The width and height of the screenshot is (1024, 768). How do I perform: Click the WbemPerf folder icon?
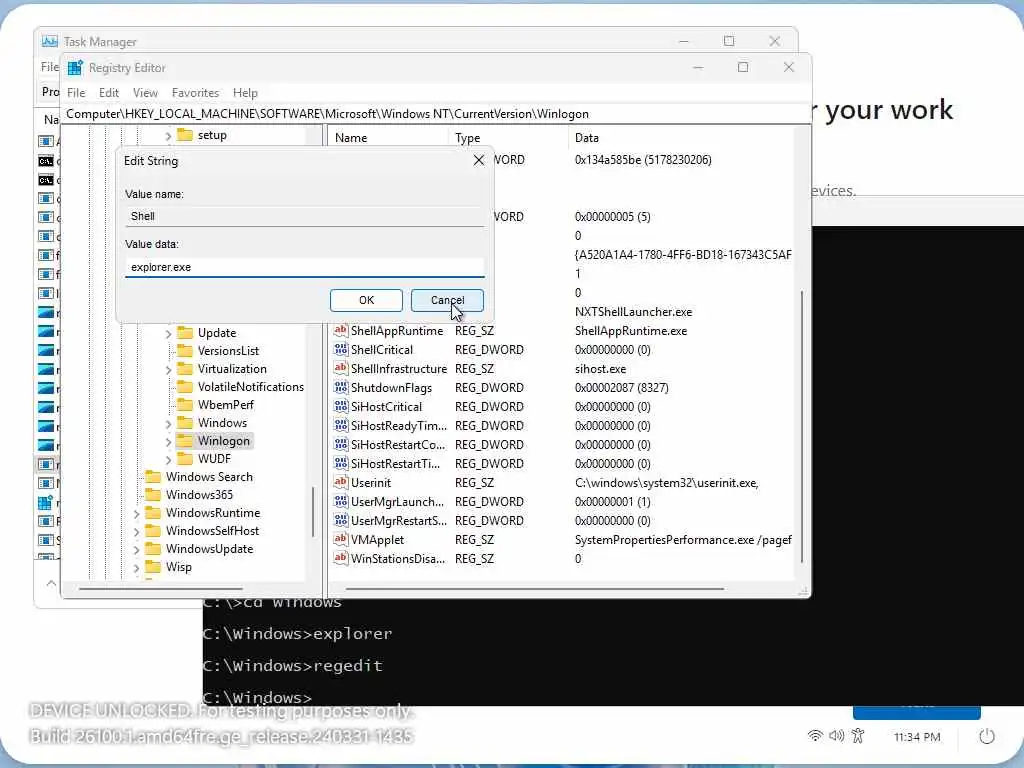pos(185,405)
